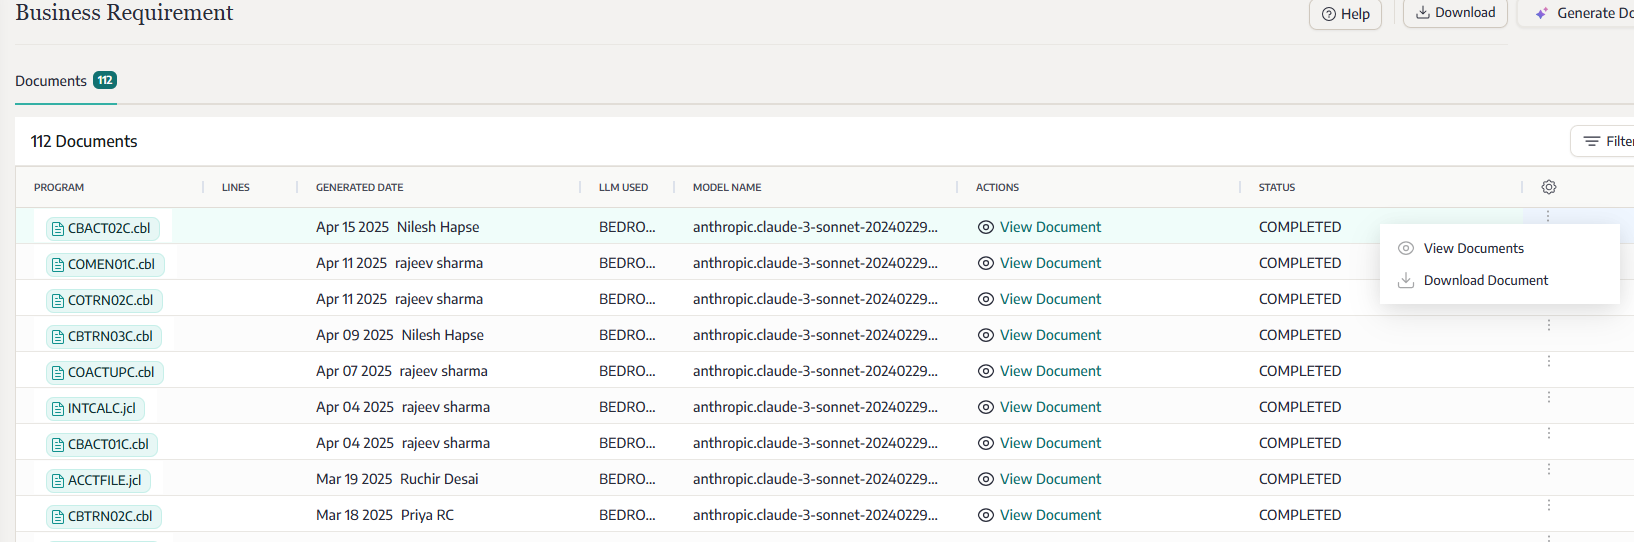Screen dimensions: 1634x542
Task: Open the CBTRN02C.cbl program chip
Action: click(x=103, y=516)
